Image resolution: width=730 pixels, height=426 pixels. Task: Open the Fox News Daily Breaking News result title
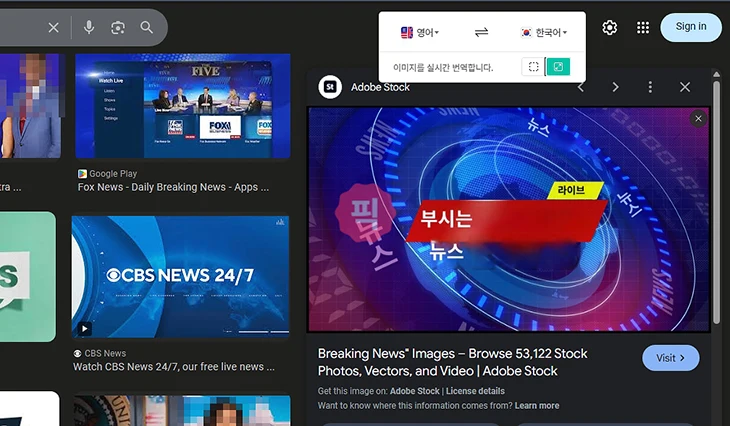(173, 187)
